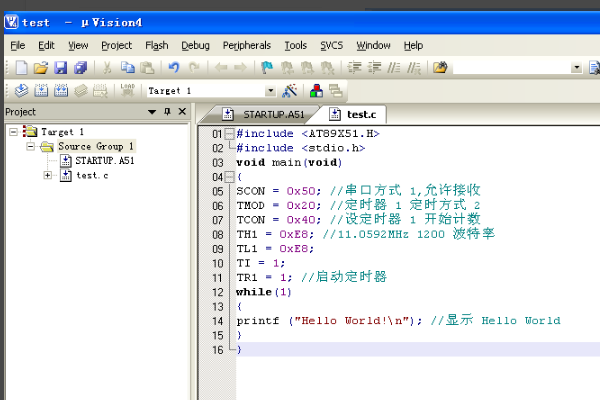The width and height of the screenshot is (600, 400).
Task: Open the Peripherals menu
Action: point(246,45)
